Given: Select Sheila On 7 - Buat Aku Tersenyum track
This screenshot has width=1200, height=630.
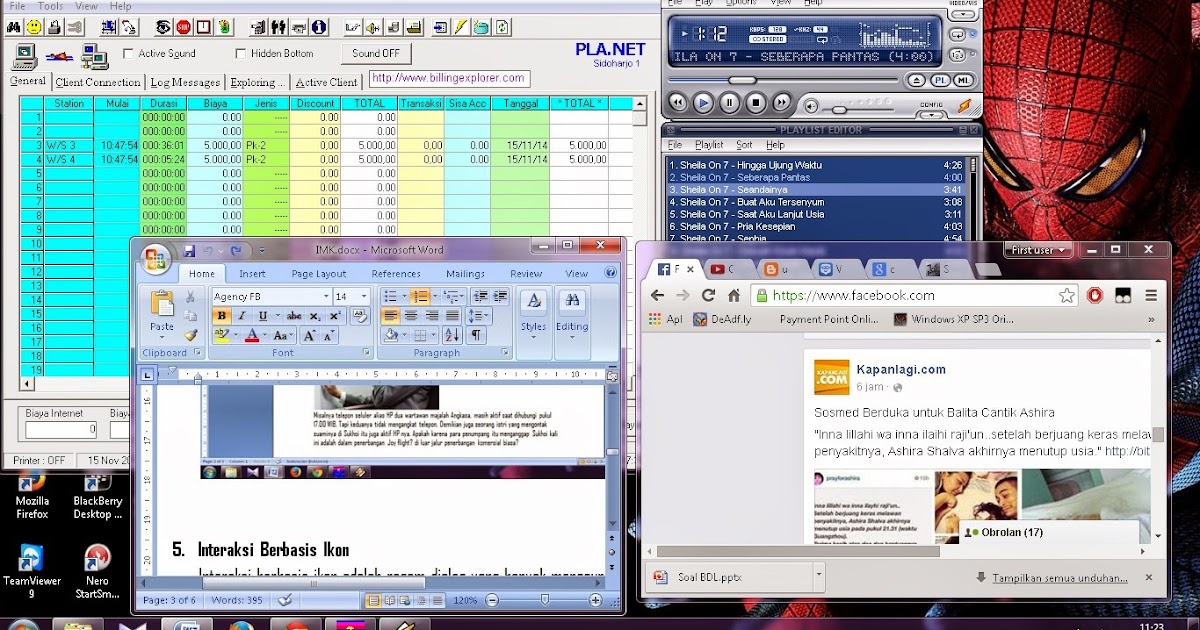Looking at the screenshot, I should coord(815,202).
